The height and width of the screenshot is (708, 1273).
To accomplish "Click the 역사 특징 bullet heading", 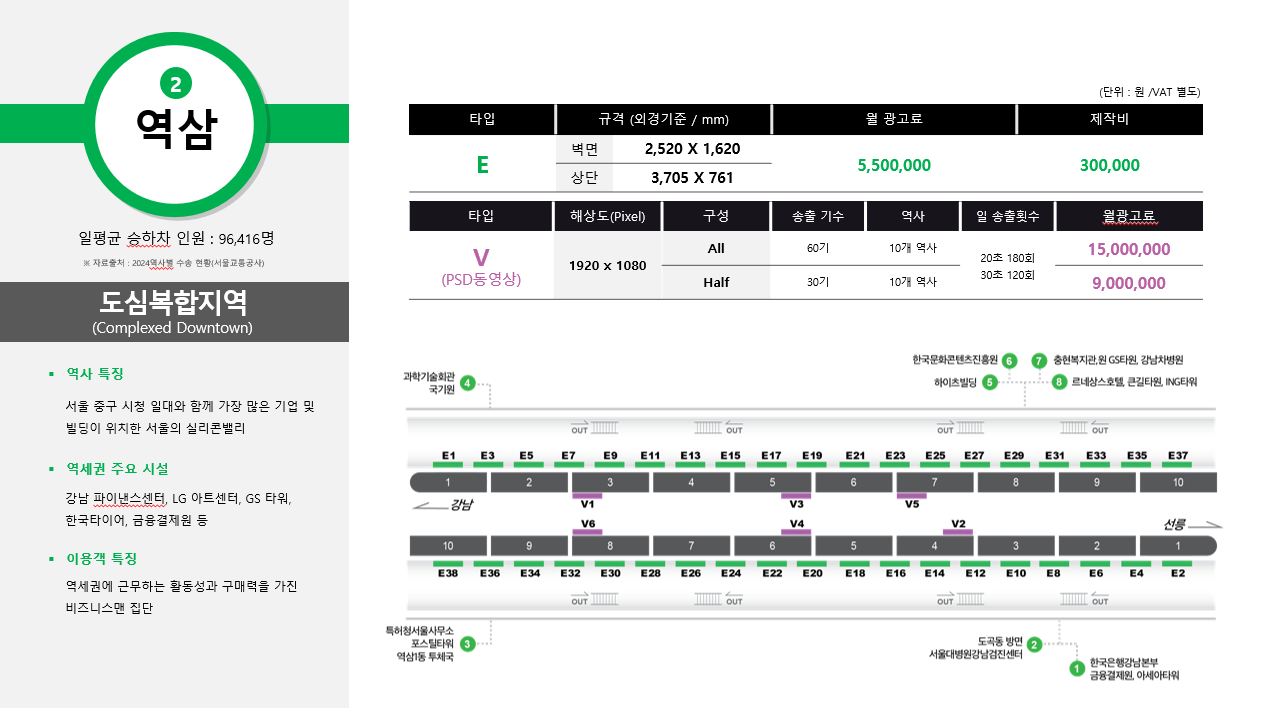I will 94,373.
